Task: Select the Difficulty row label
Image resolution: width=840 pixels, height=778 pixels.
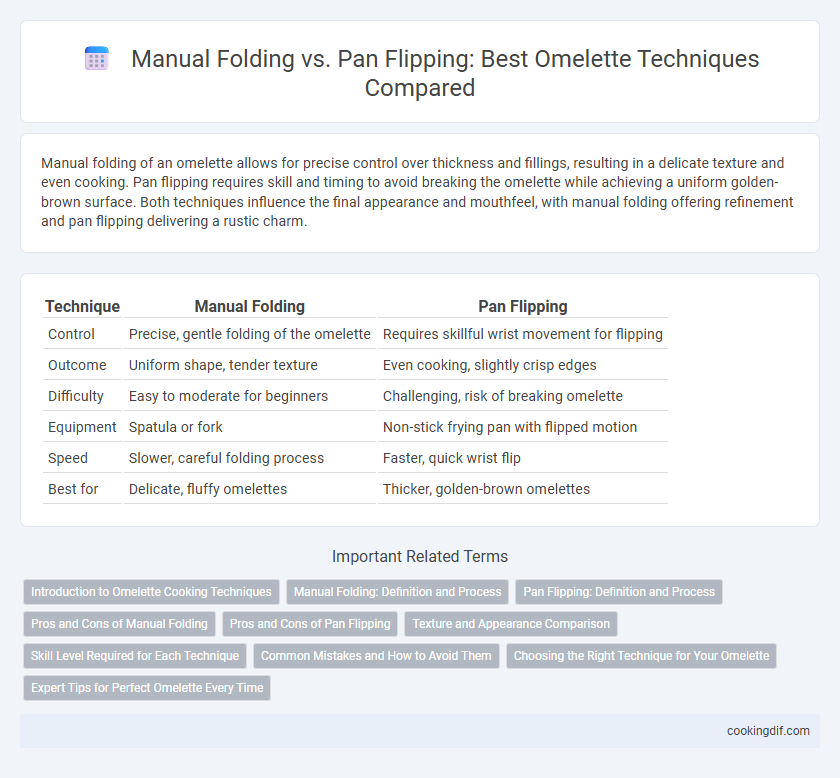Action: (x=76, y=396)
